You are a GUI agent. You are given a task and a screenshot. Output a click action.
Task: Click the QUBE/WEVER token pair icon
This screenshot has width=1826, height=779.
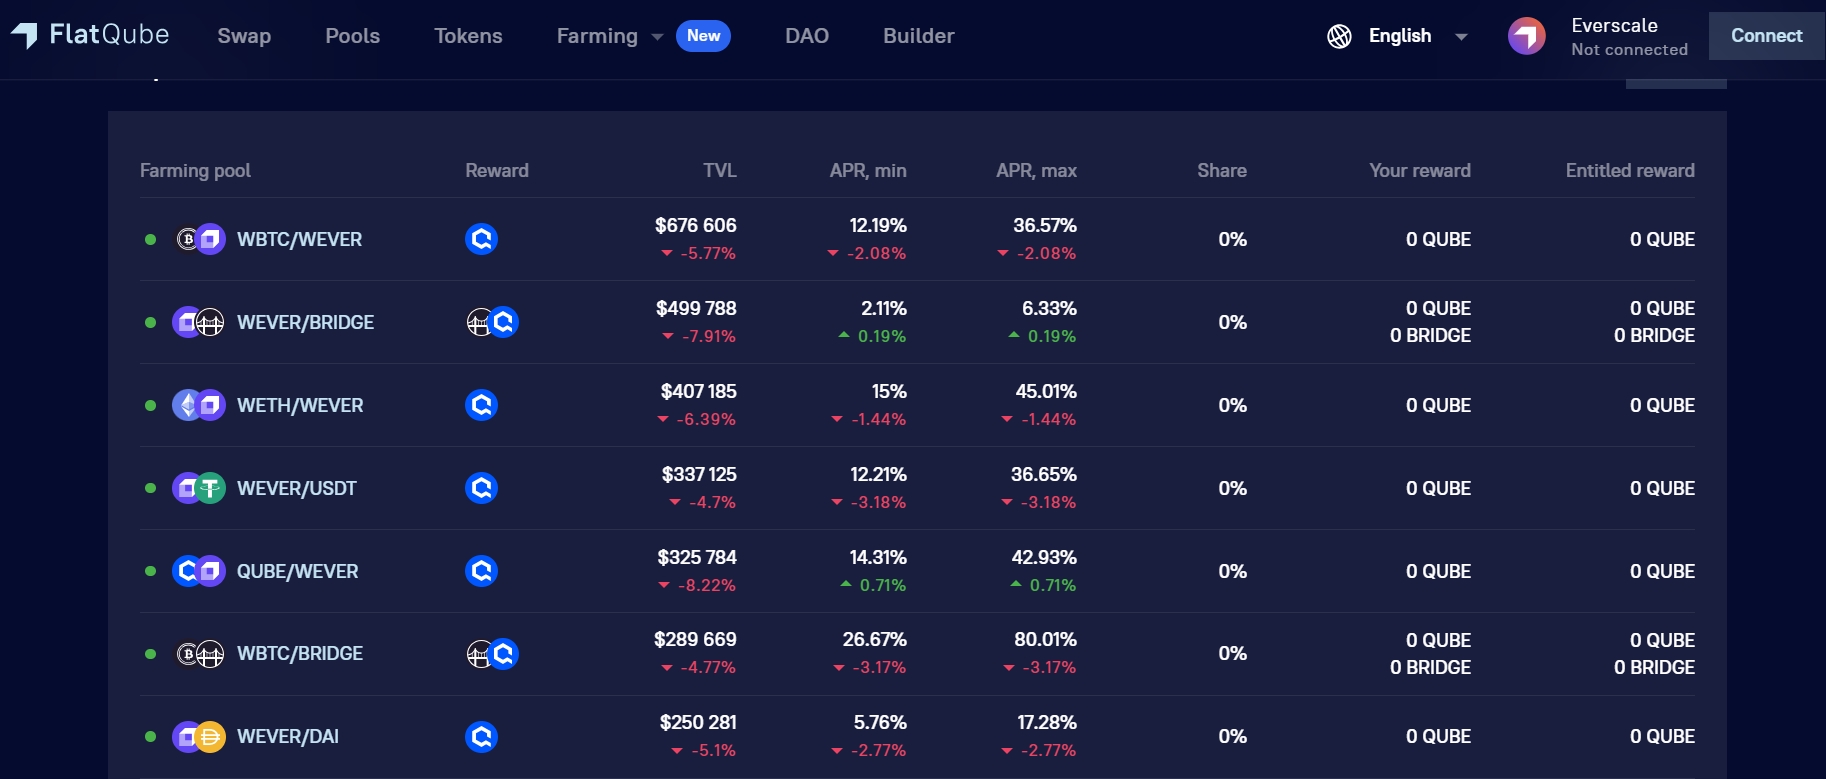[199, 571]
